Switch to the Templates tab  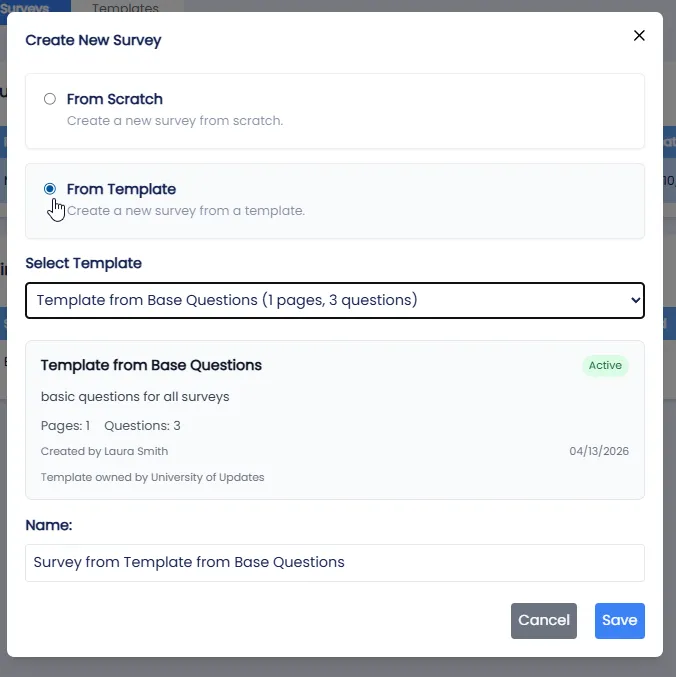(x=125, y=7)
